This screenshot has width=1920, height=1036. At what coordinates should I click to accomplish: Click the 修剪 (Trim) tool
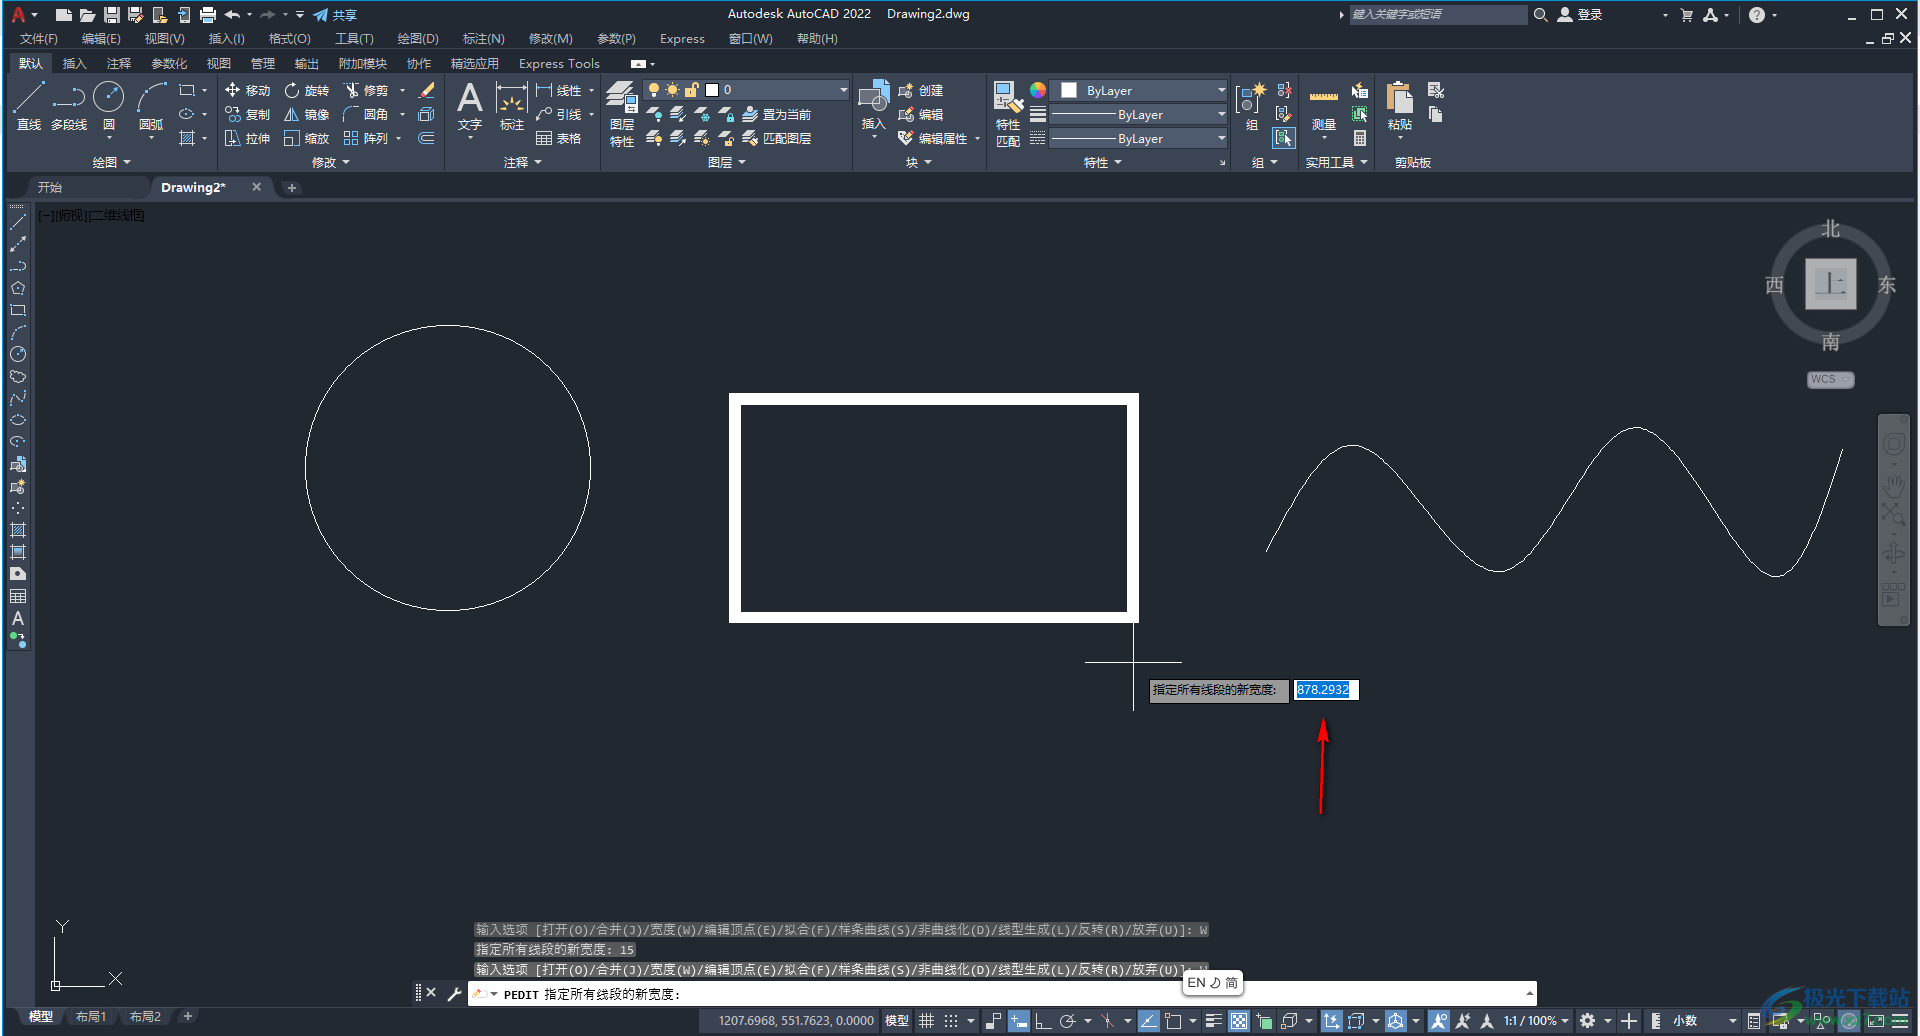click(366, 90)
